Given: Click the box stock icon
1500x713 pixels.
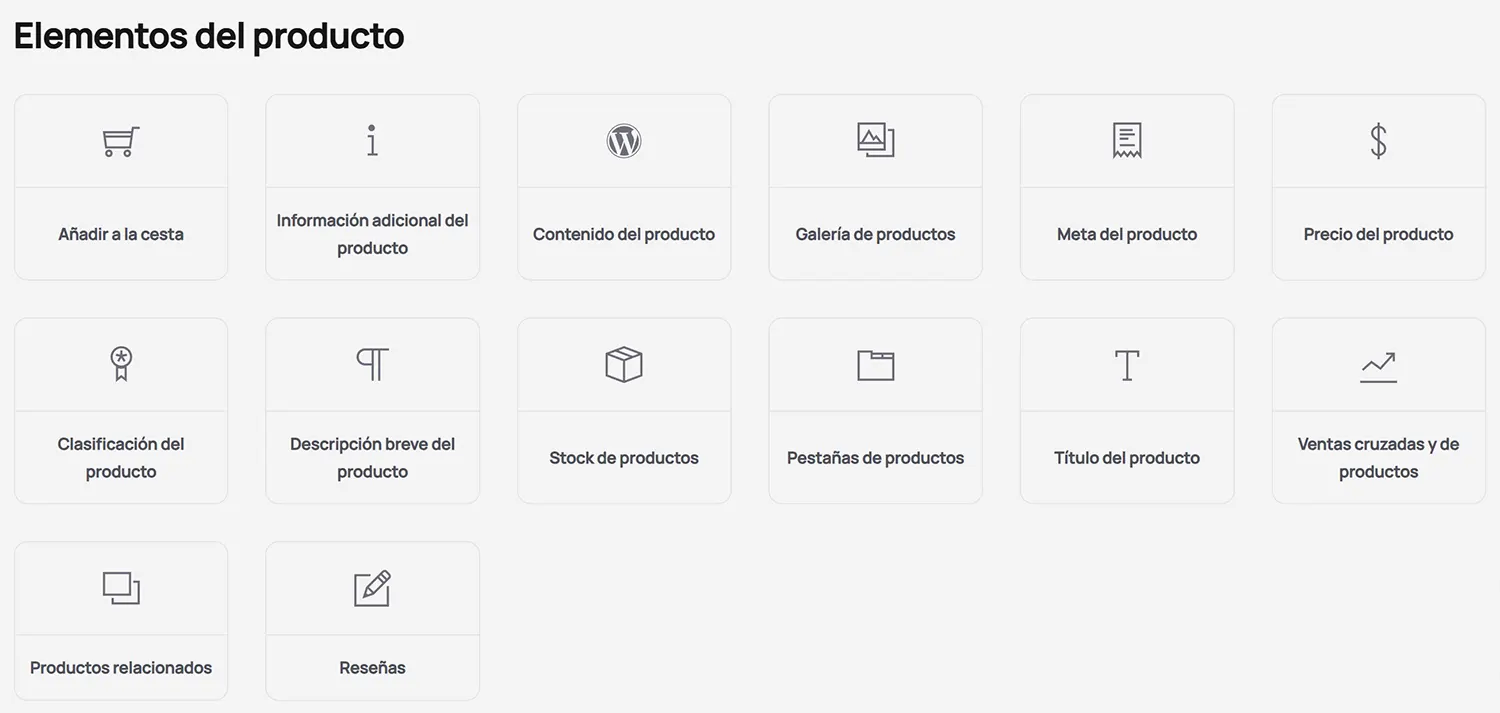Looking at the screenshot, I should tap(624, 365).
